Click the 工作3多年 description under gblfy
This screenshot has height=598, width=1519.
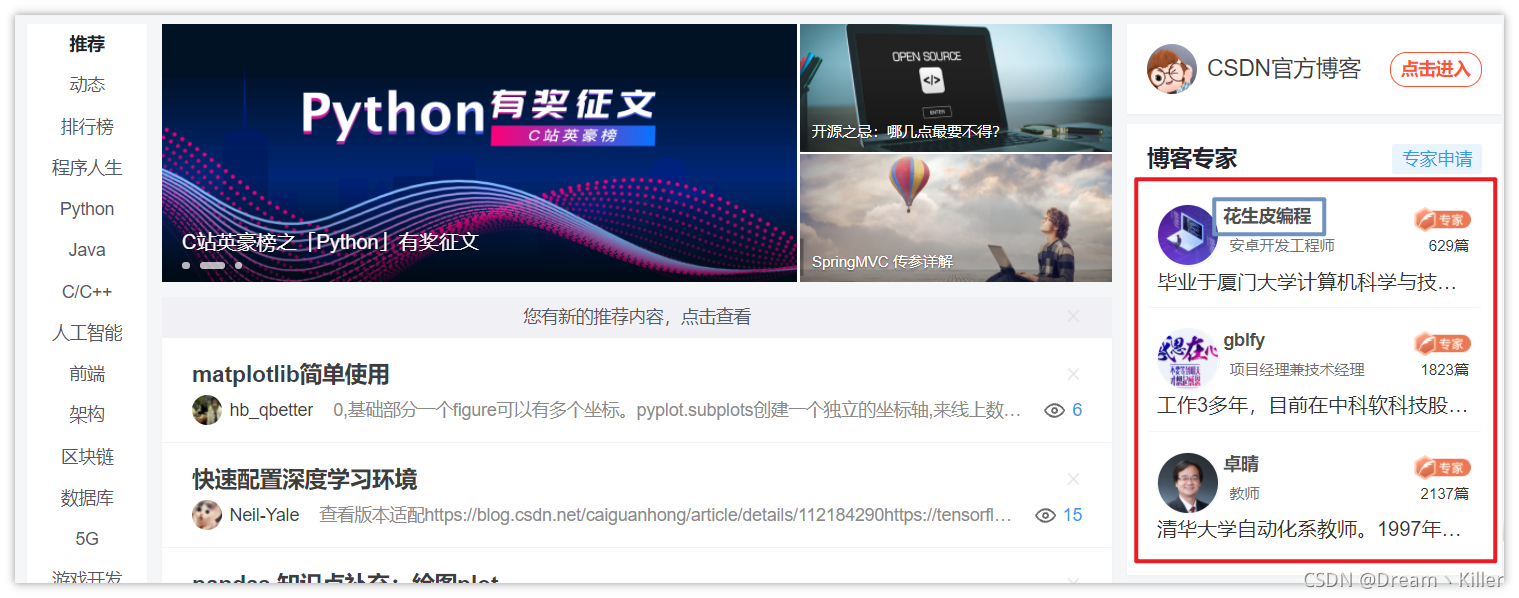pyautogui.click(x=1313, y=405)
